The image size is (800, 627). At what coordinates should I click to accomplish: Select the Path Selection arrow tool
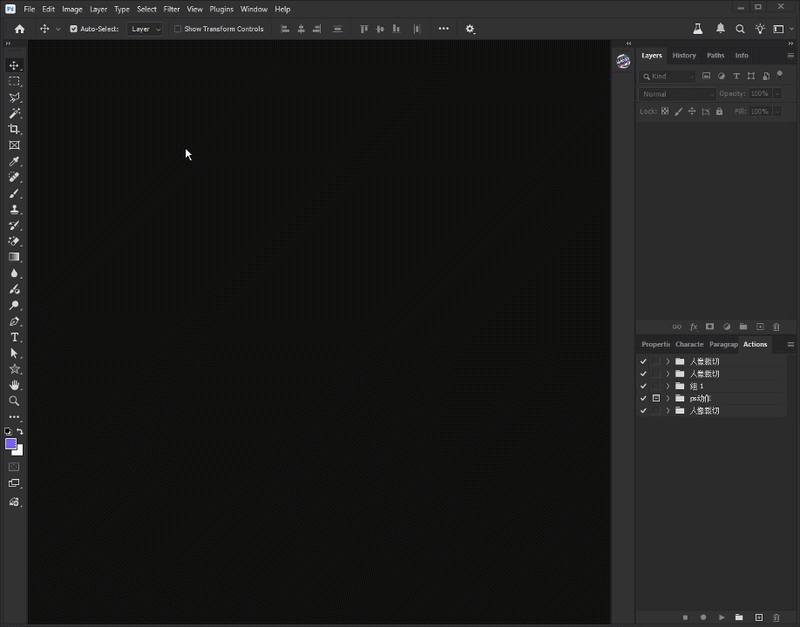click(x=14, y=353)
